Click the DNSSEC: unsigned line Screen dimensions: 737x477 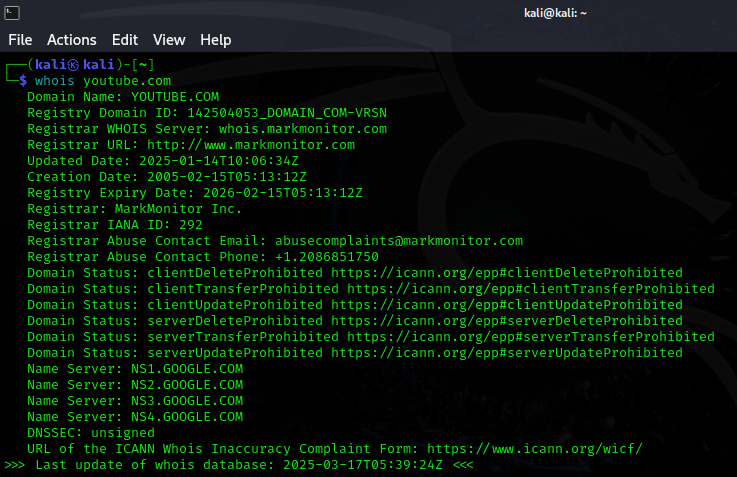(x=91, y=432)
